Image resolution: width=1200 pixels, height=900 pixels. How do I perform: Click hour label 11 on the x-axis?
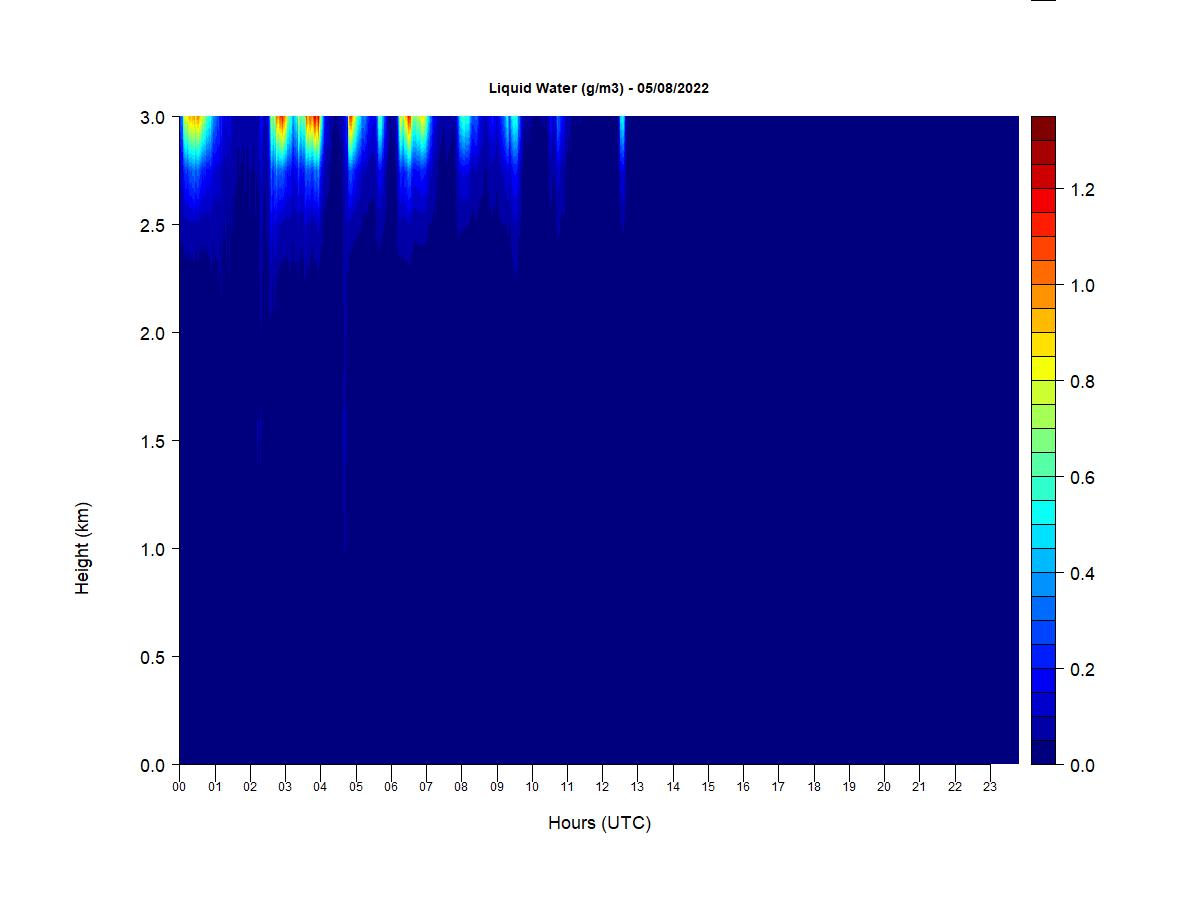coord(567,787)
